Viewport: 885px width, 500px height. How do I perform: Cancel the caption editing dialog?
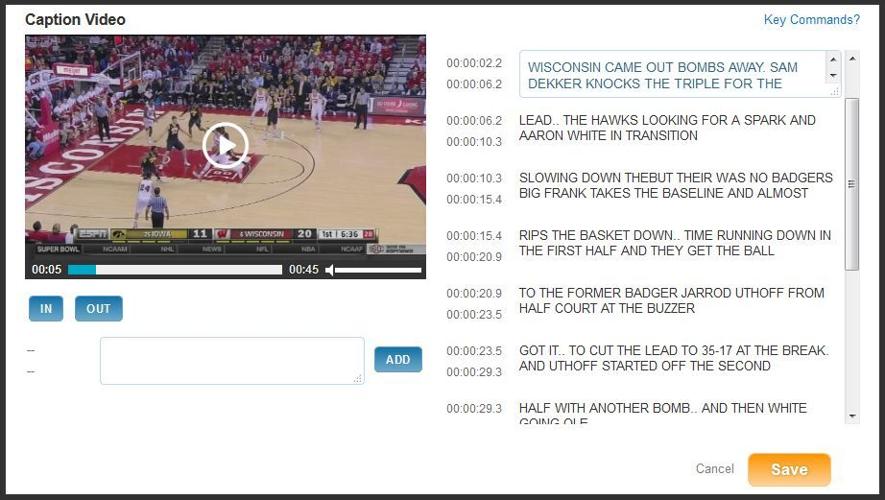(x=715, y=469)
